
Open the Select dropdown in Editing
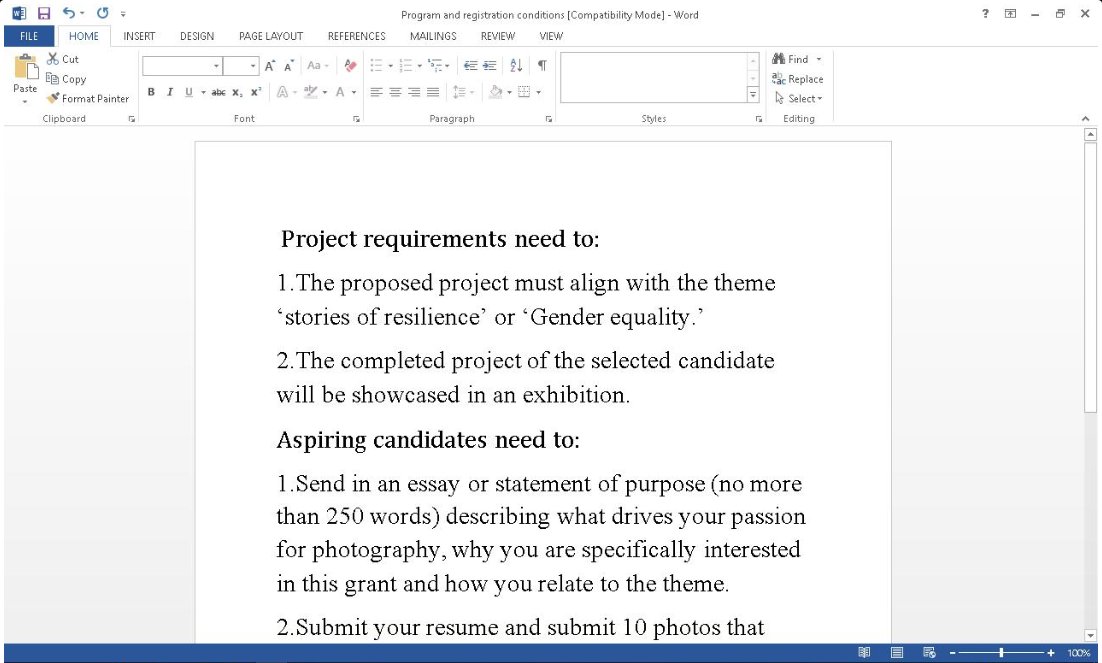[x=798, y=98]
